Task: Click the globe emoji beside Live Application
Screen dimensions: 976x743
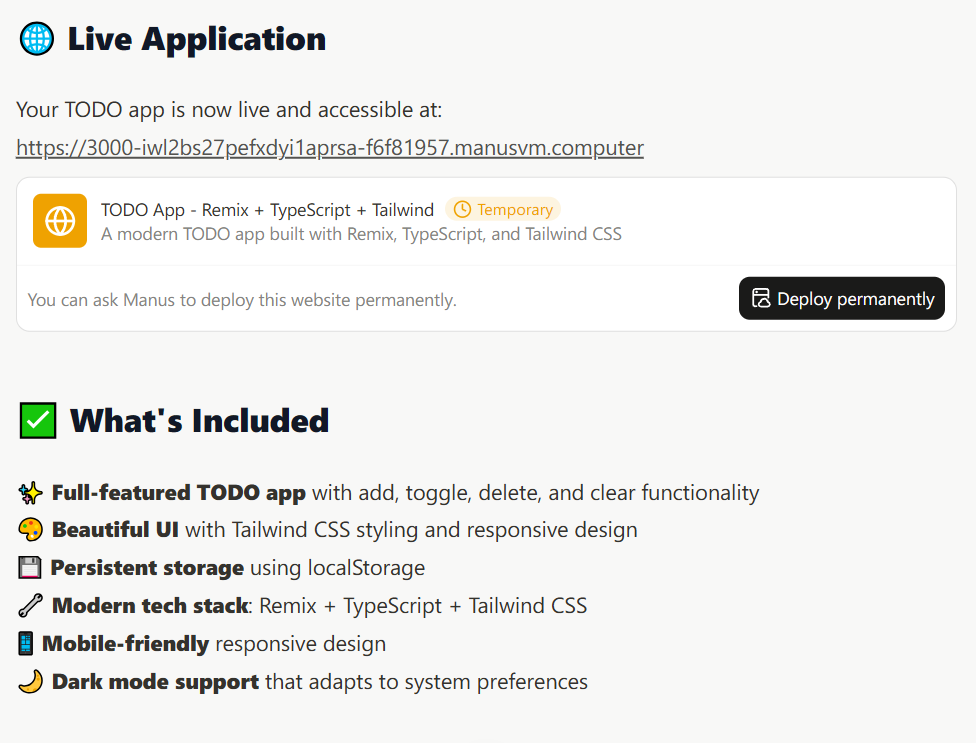Action: [37, 39]
